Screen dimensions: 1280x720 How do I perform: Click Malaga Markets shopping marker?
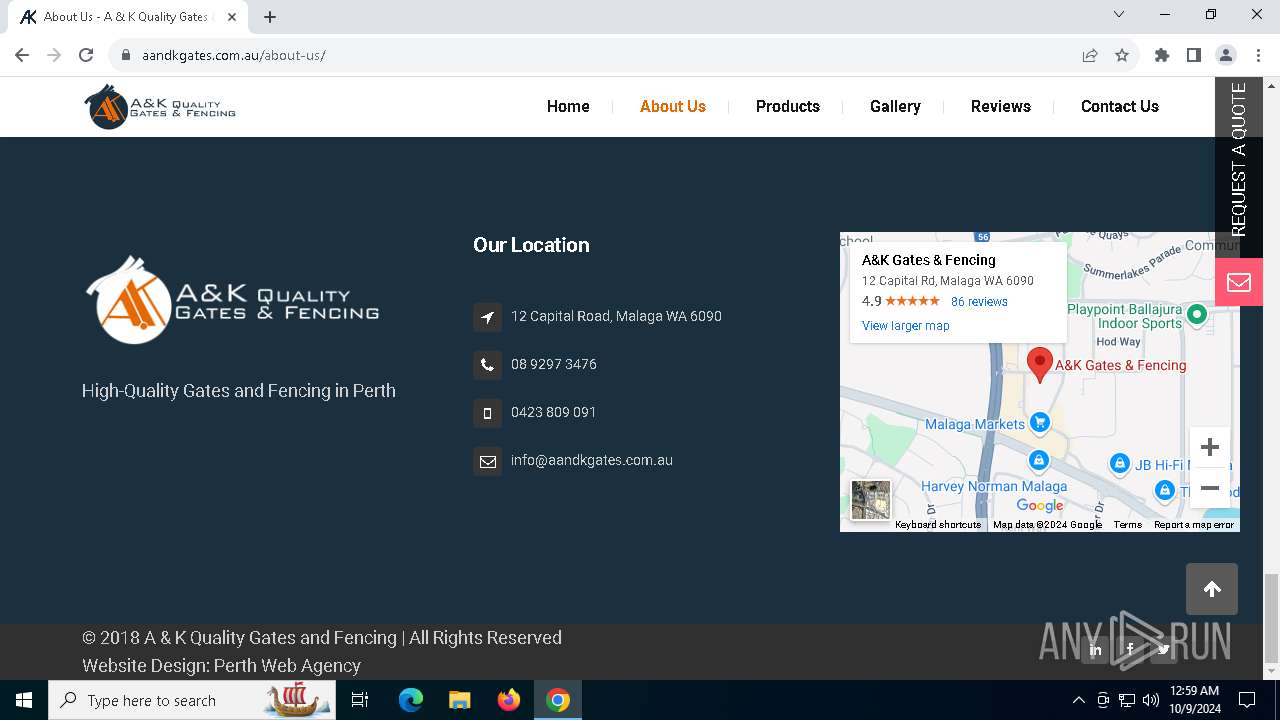point(1040,422)
